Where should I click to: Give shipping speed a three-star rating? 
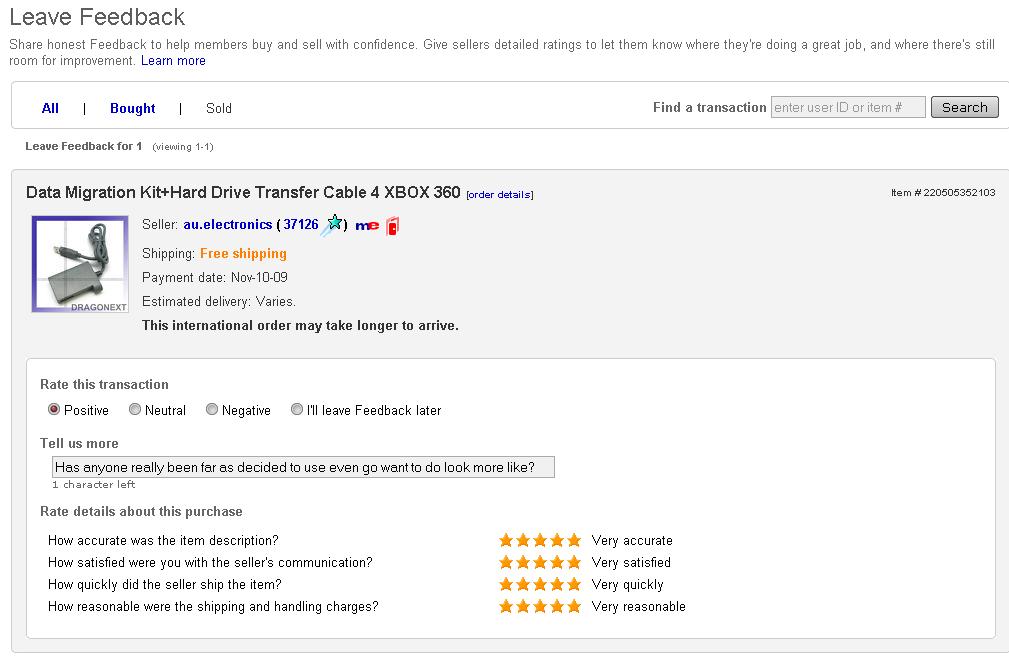(540, 584)
